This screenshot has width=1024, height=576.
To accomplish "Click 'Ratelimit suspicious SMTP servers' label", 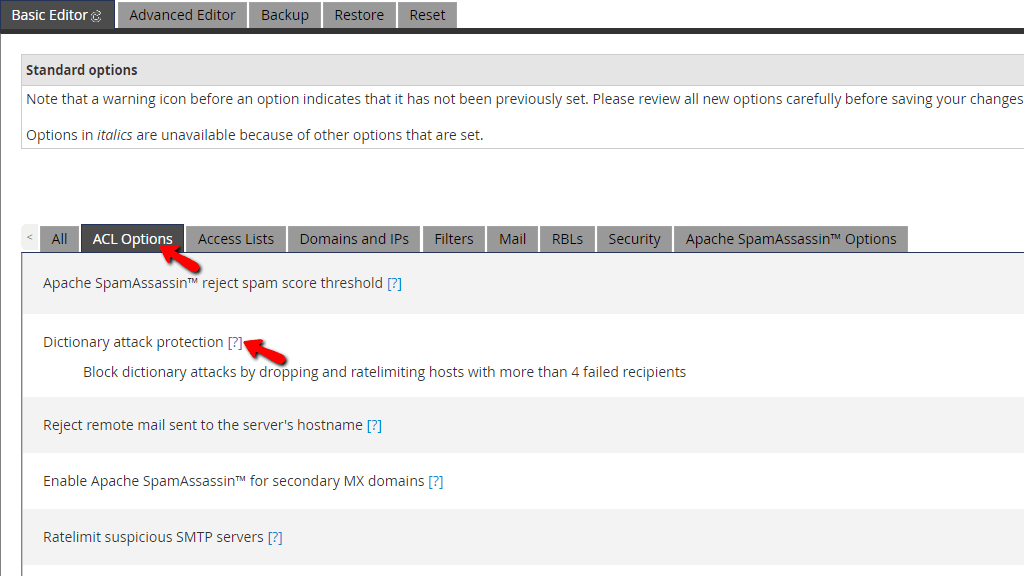I will pos(153,537).
